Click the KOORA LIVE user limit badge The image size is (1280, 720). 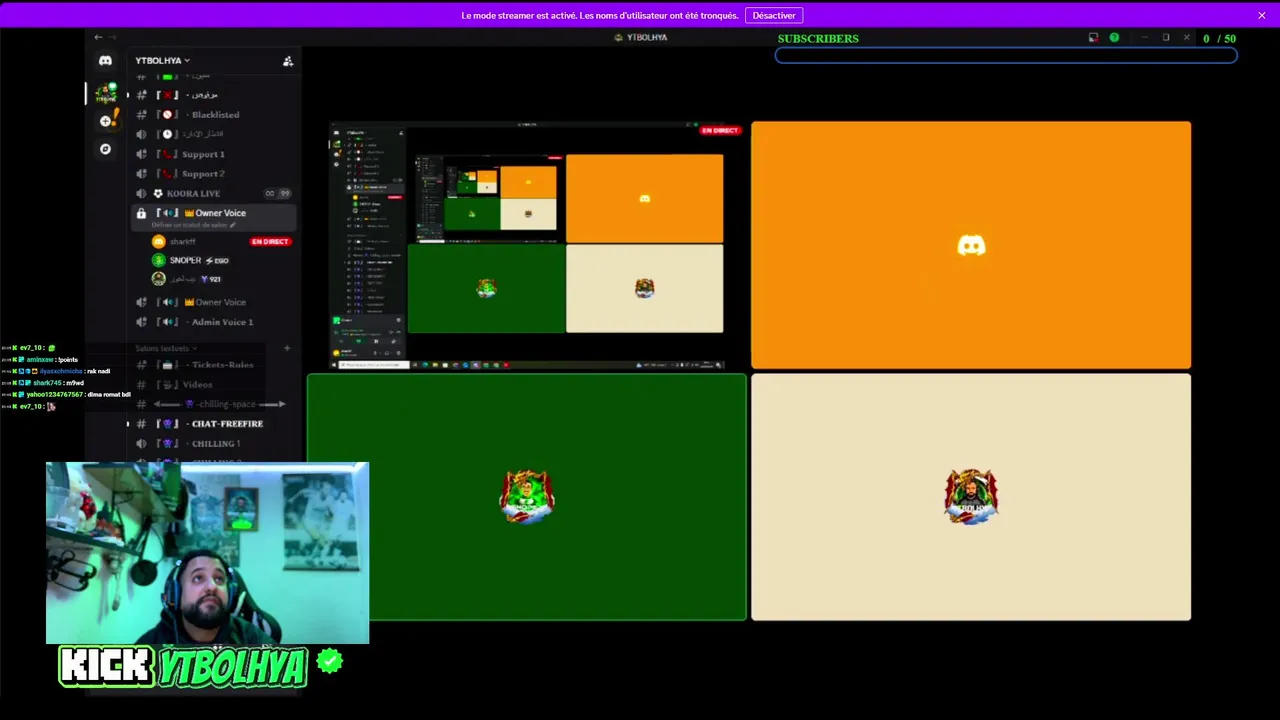click(x=277, y=193)
